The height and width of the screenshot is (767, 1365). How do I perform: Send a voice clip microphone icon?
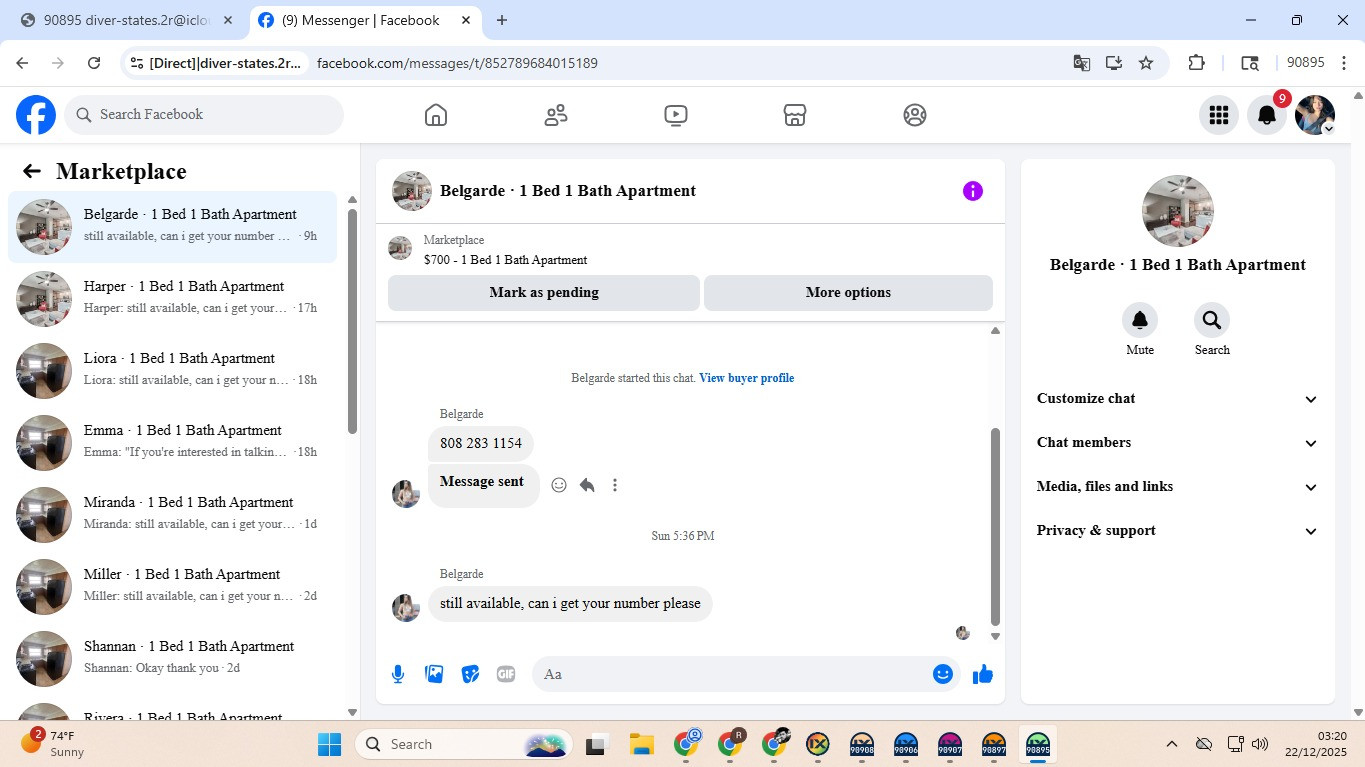click(398, 674)
